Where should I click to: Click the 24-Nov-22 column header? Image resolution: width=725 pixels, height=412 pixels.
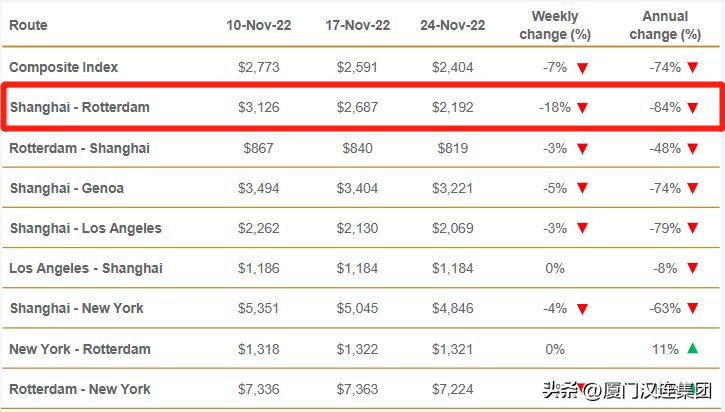[x=452, y=25]
